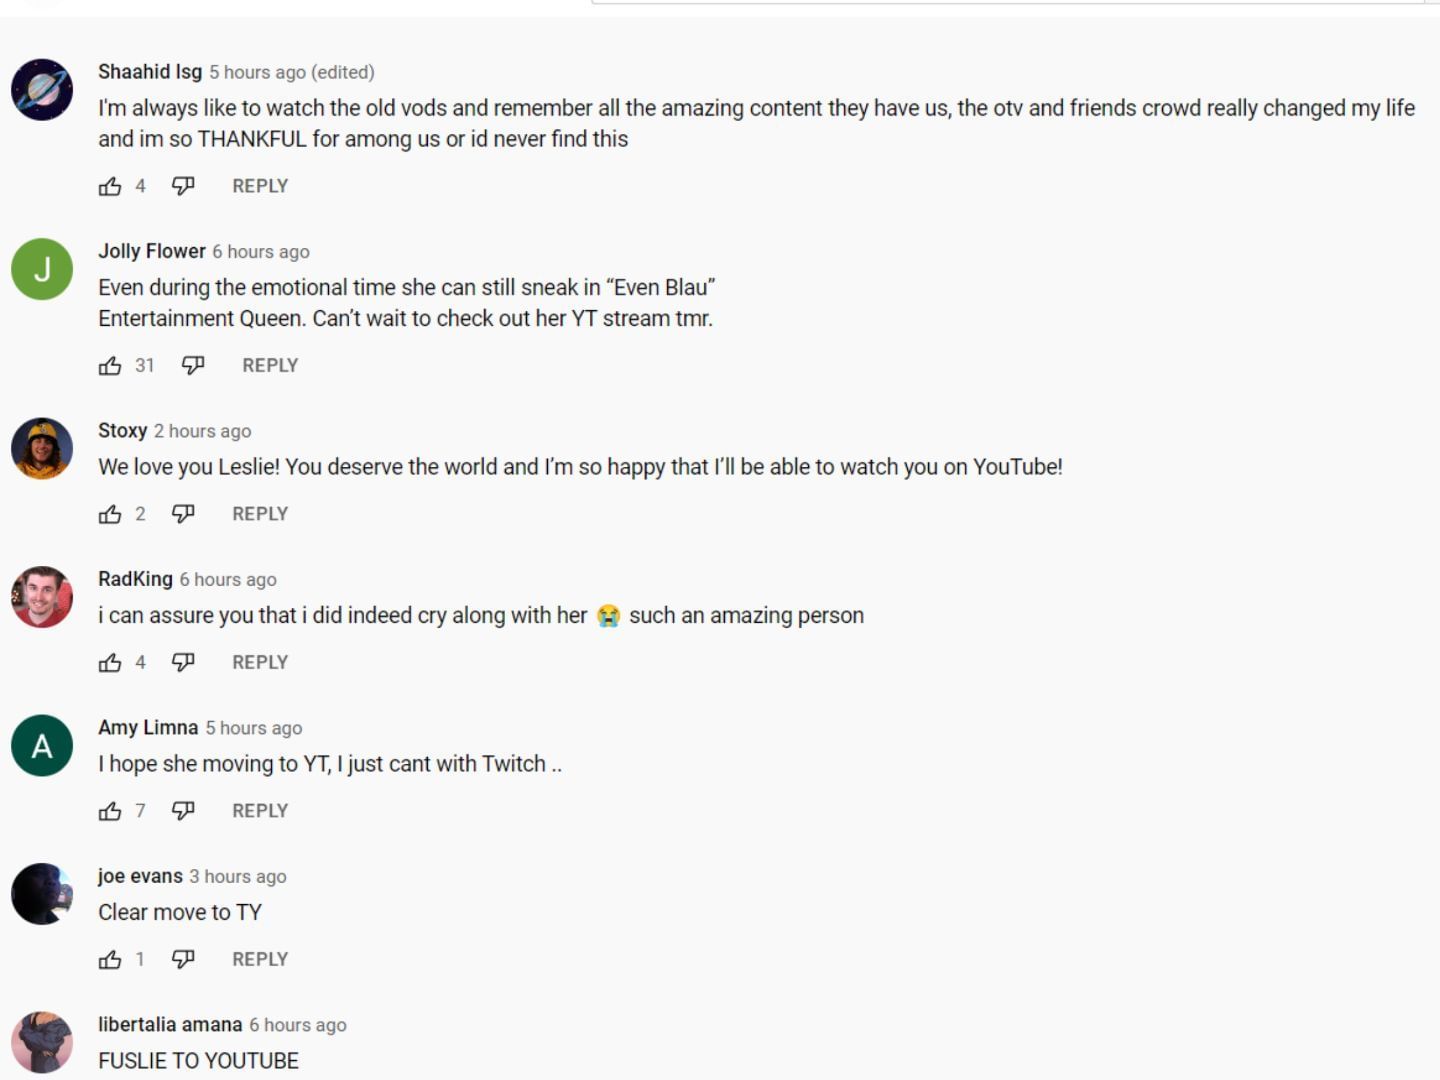Open Stoxy's channel via username

[122, 431]
